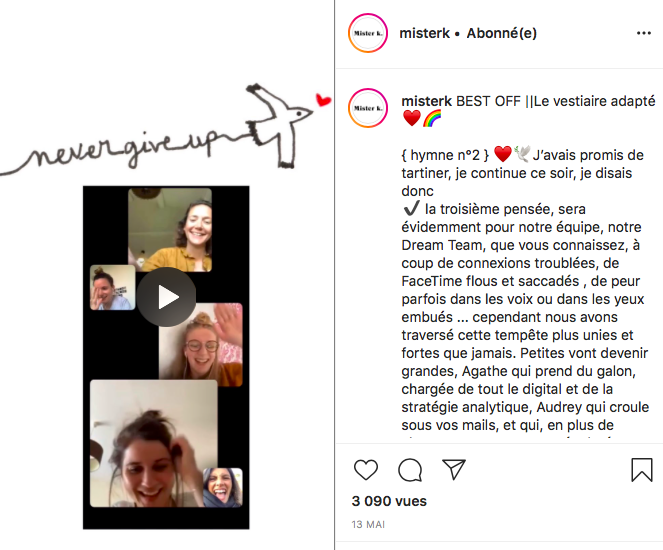Save post with bookmark icon
663x550 pixels.
pos(641,470)
